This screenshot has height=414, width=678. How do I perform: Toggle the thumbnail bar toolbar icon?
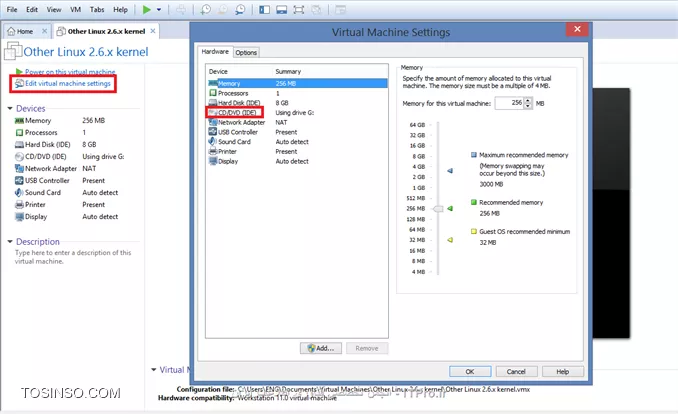click(x=281, y=10)
